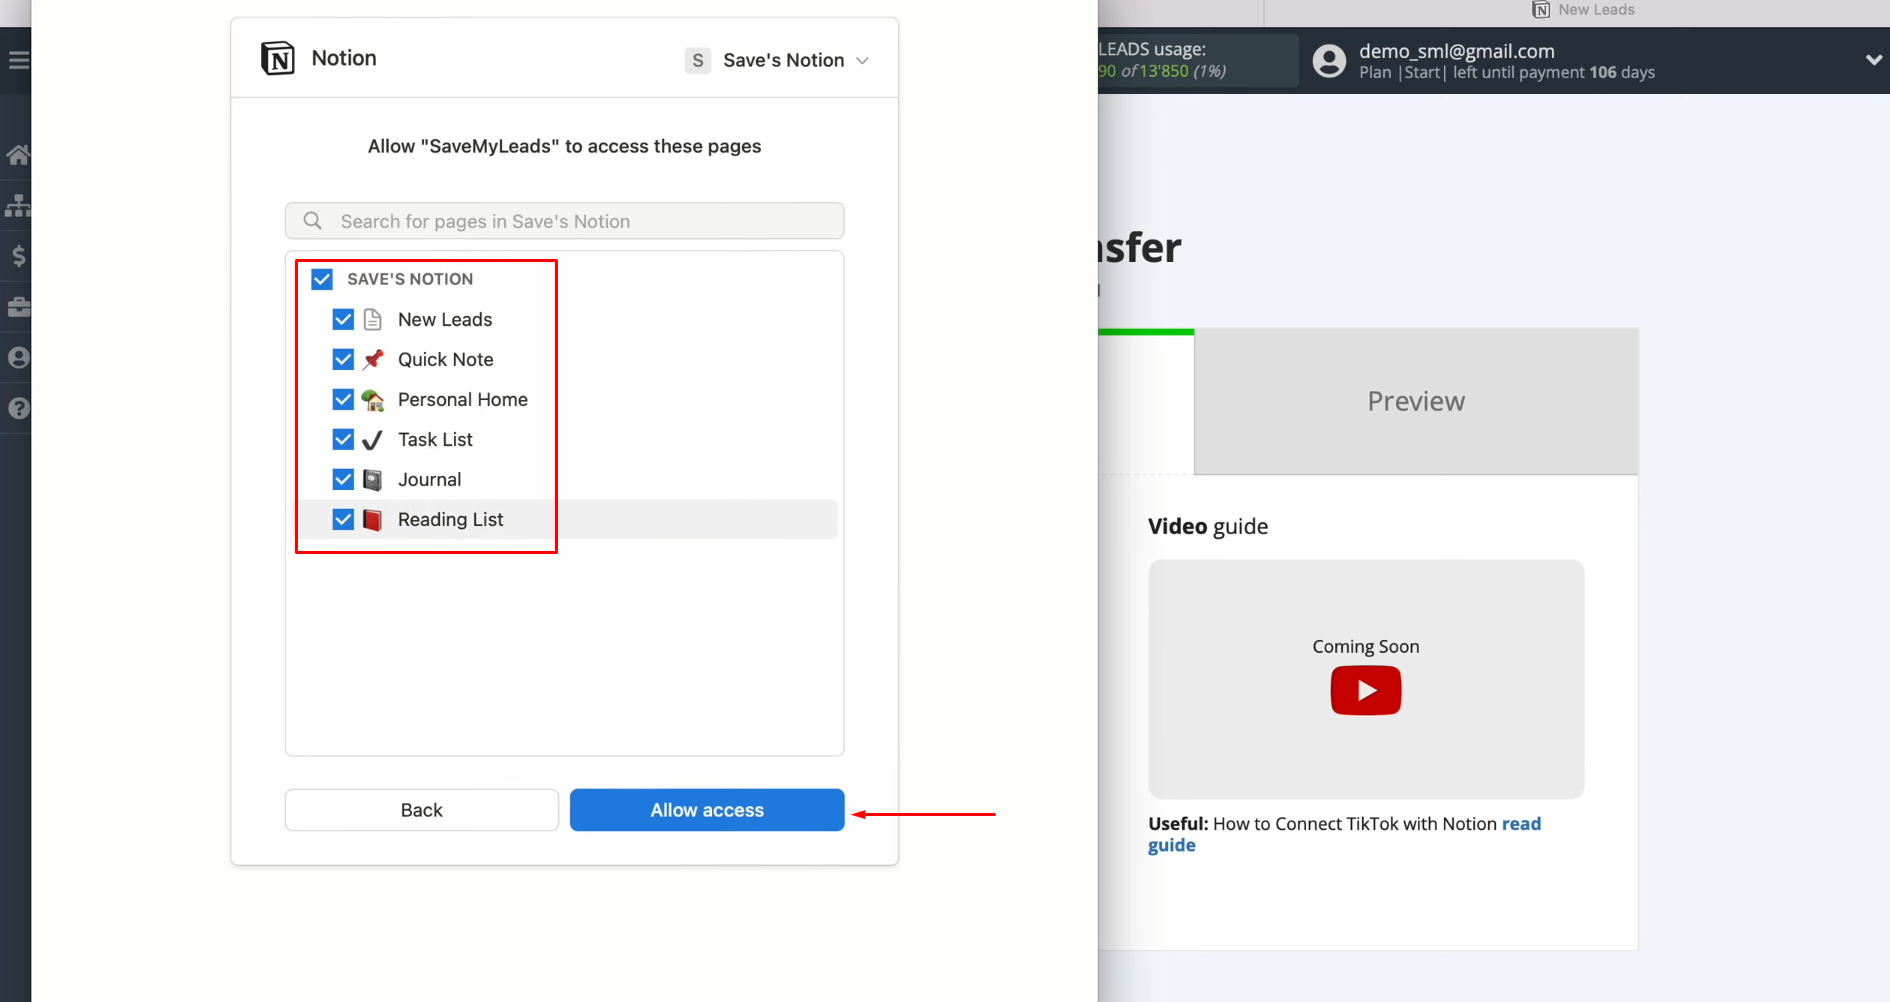Viewport: 1890px width, 1002px height.
Task: Click the Reading List red book icon
Action: tap(373, 520)
